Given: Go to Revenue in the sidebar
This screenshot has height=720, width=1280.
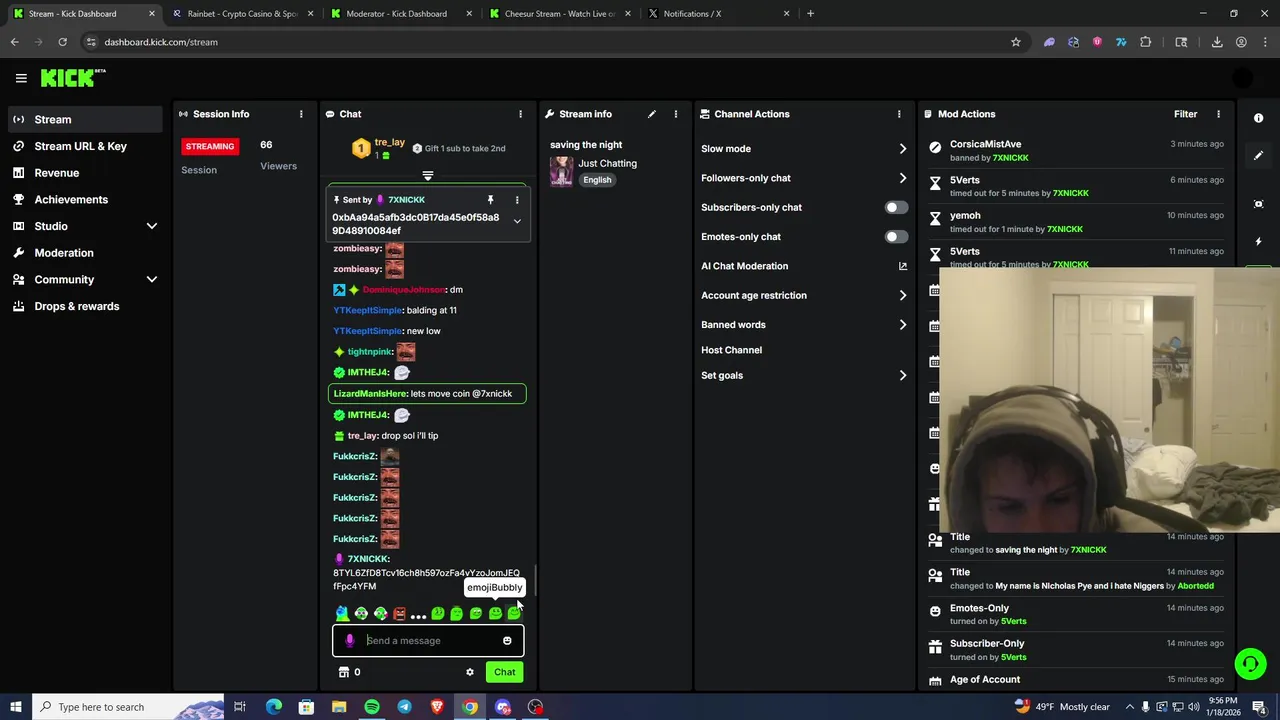Looking at the screenshot, I should pyautogui.click(x=85, y=173).
